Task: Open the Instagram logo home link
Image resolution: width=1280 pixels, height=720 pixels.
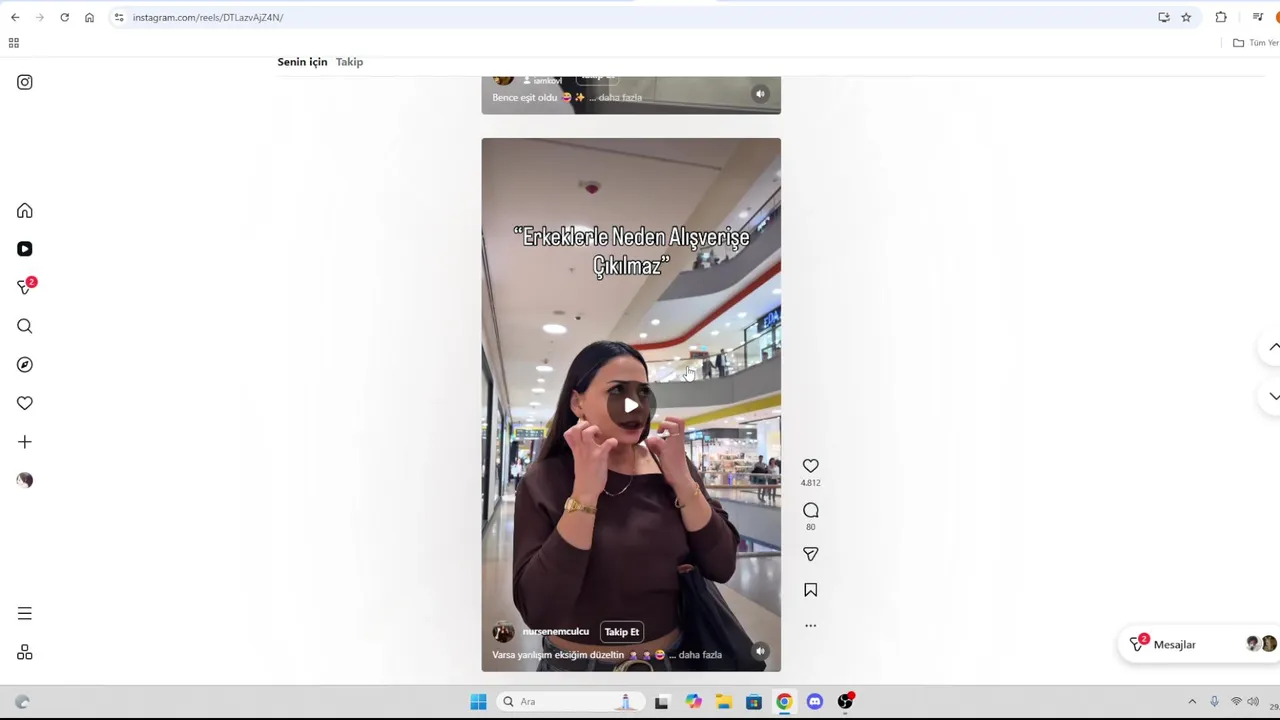Action: pos(25,82)
